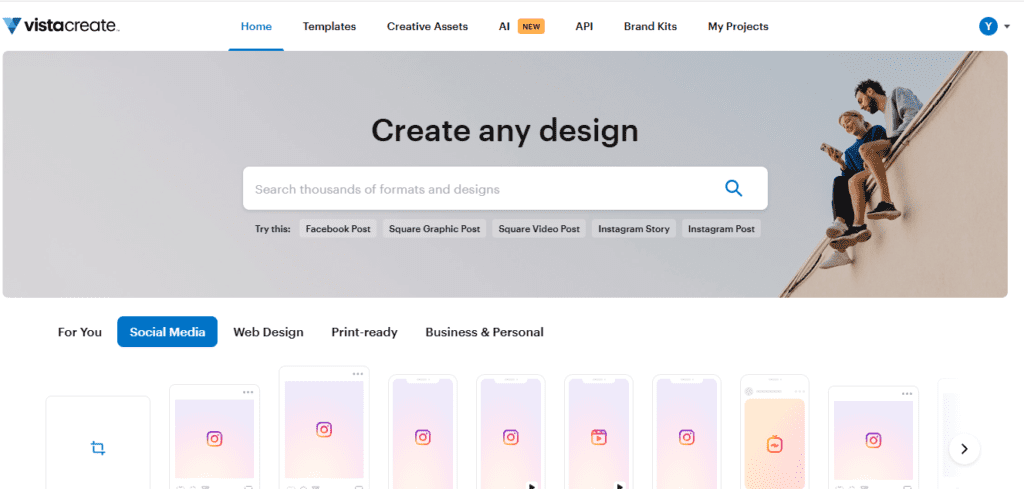Choose the Square Graphic Post suggestion

[434, 229]
